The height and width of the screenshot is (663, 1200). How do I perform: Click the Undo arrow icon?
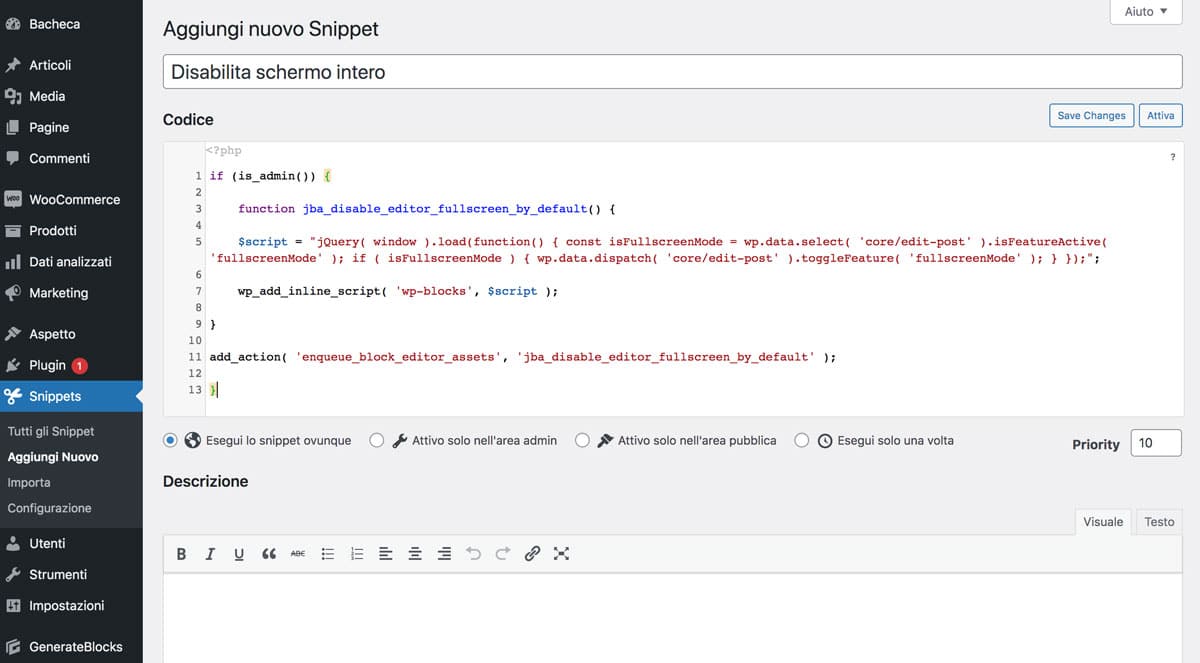(x=473, y=553)
